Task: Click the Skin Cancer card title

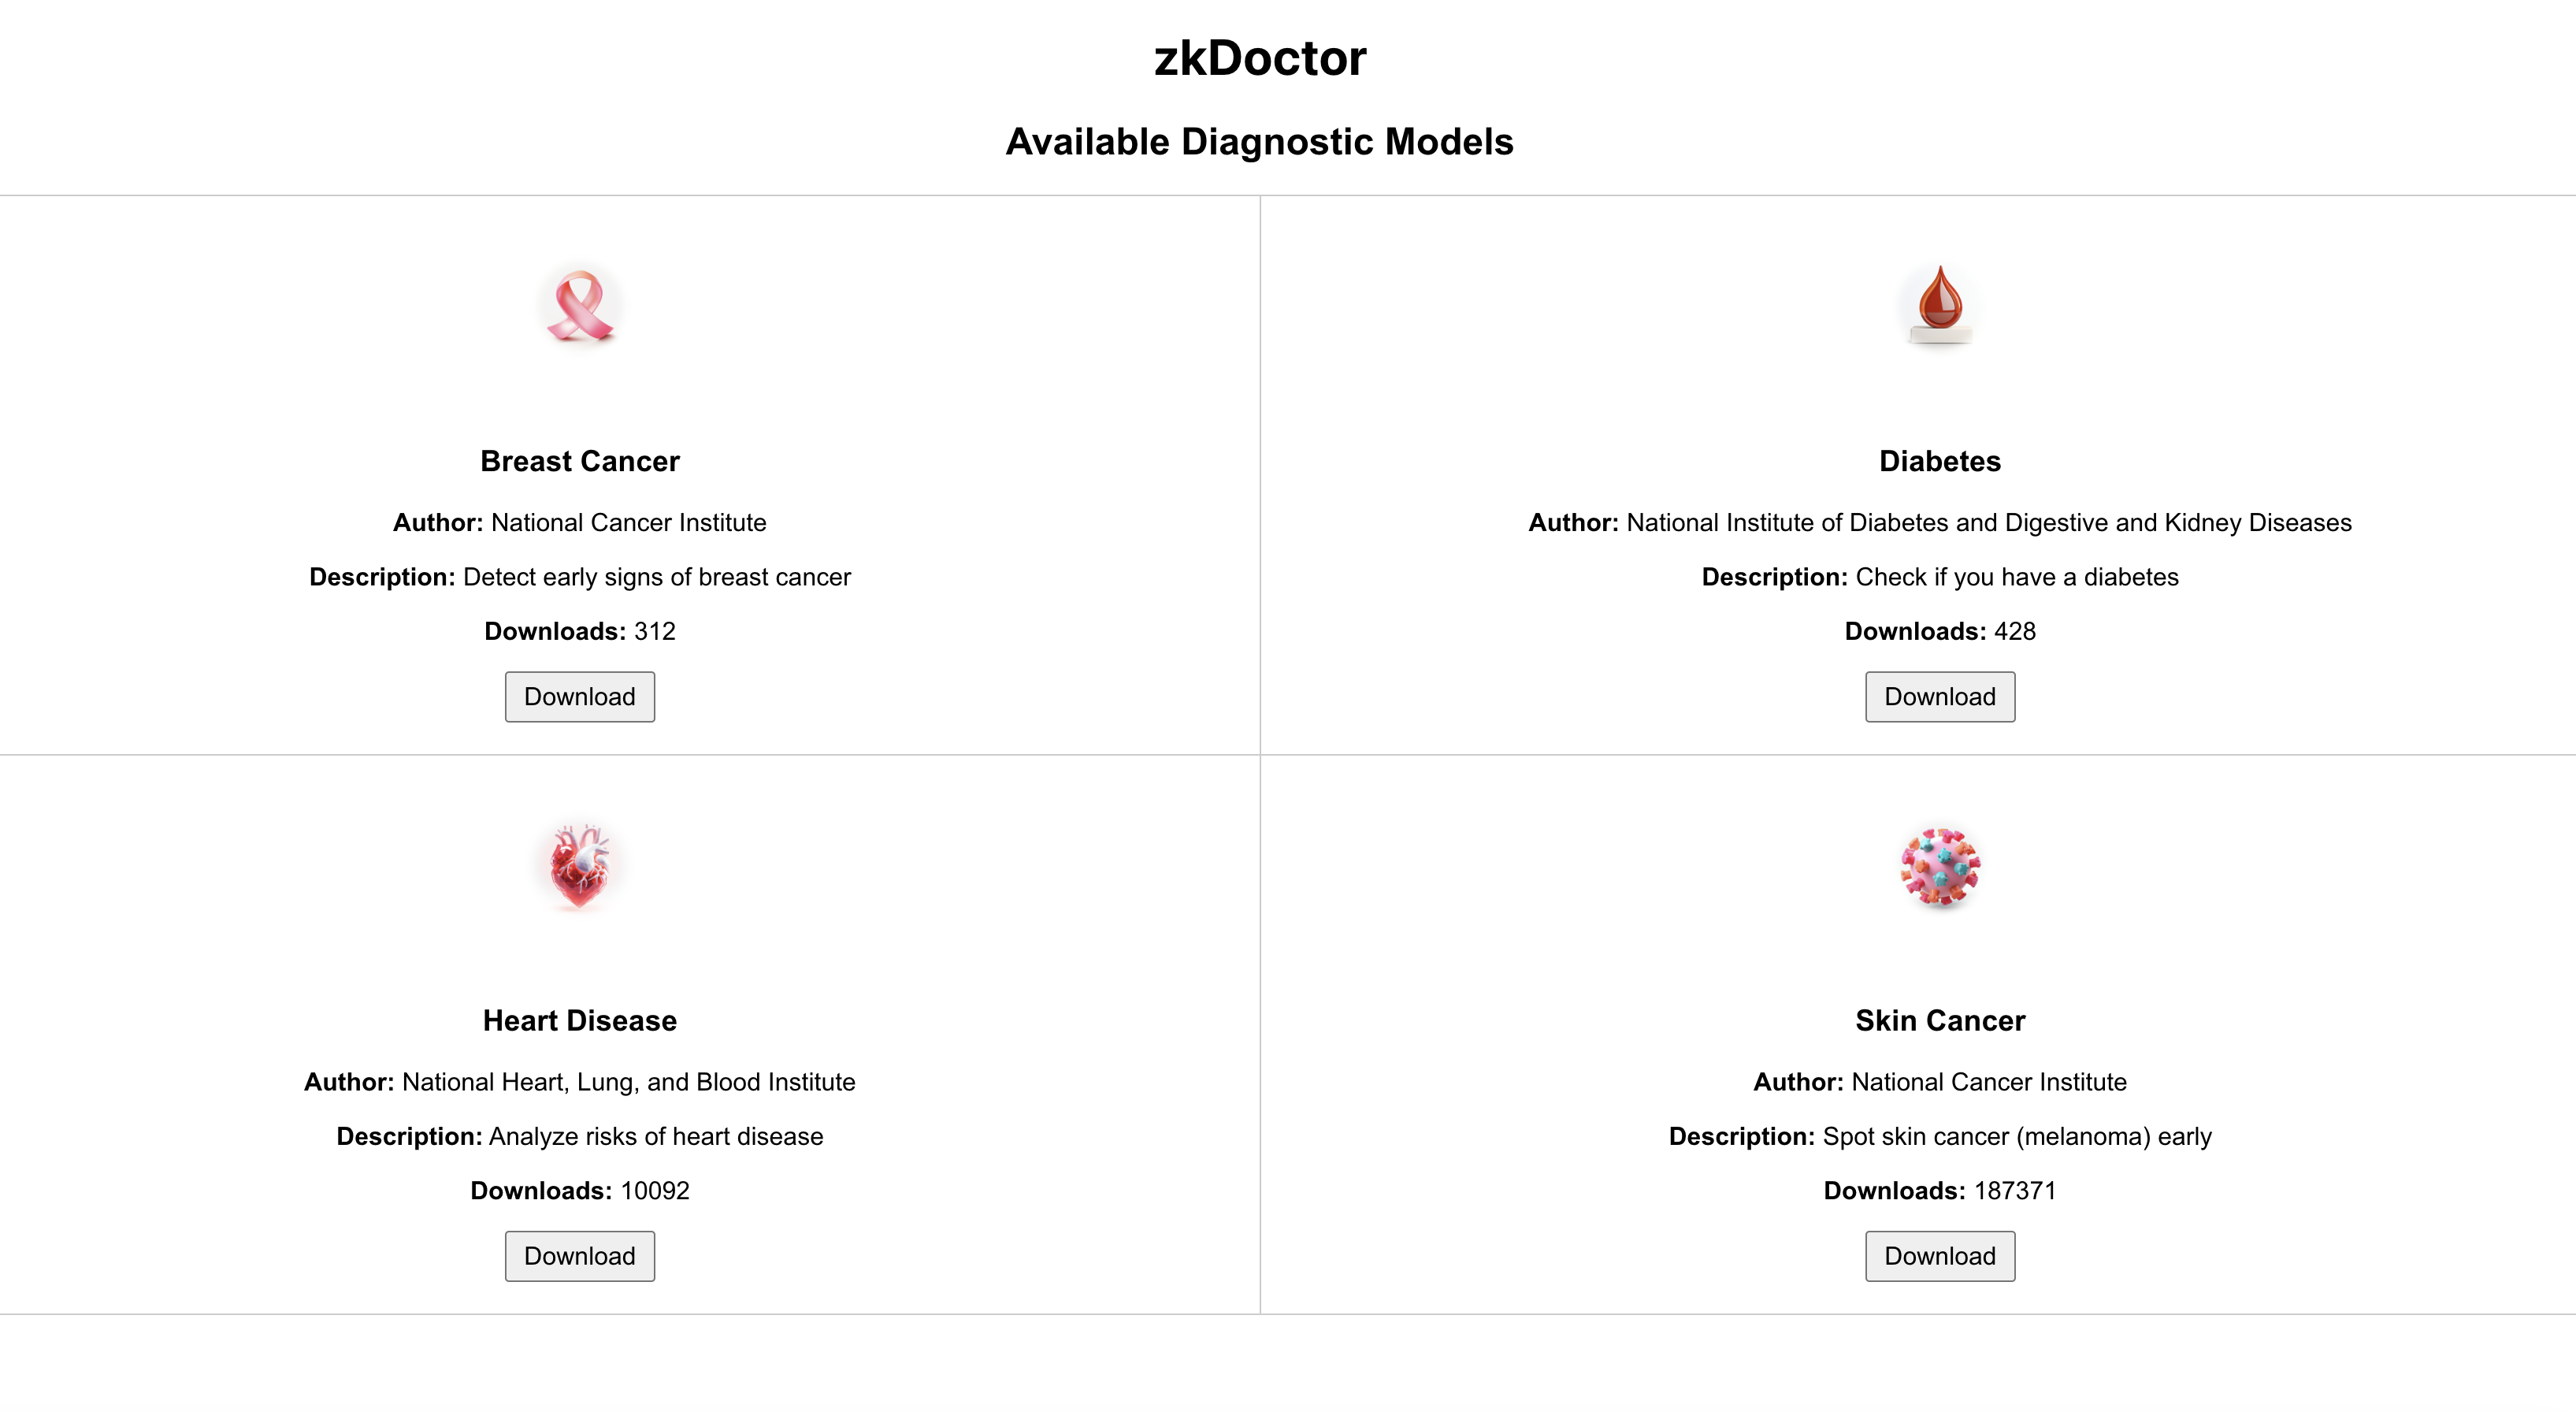Action: (x=1940, y=1020)
